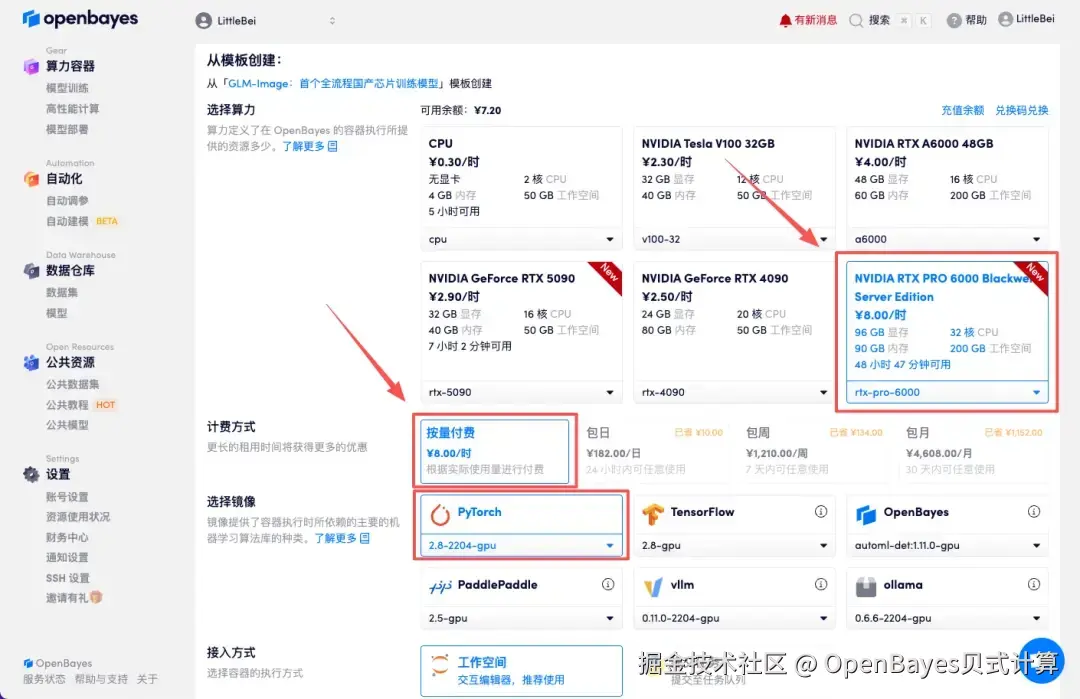The height and width of the screenshot is (699, 1080).
Task: Open 模型训练 in the sidebar
Action: (67, 88)
